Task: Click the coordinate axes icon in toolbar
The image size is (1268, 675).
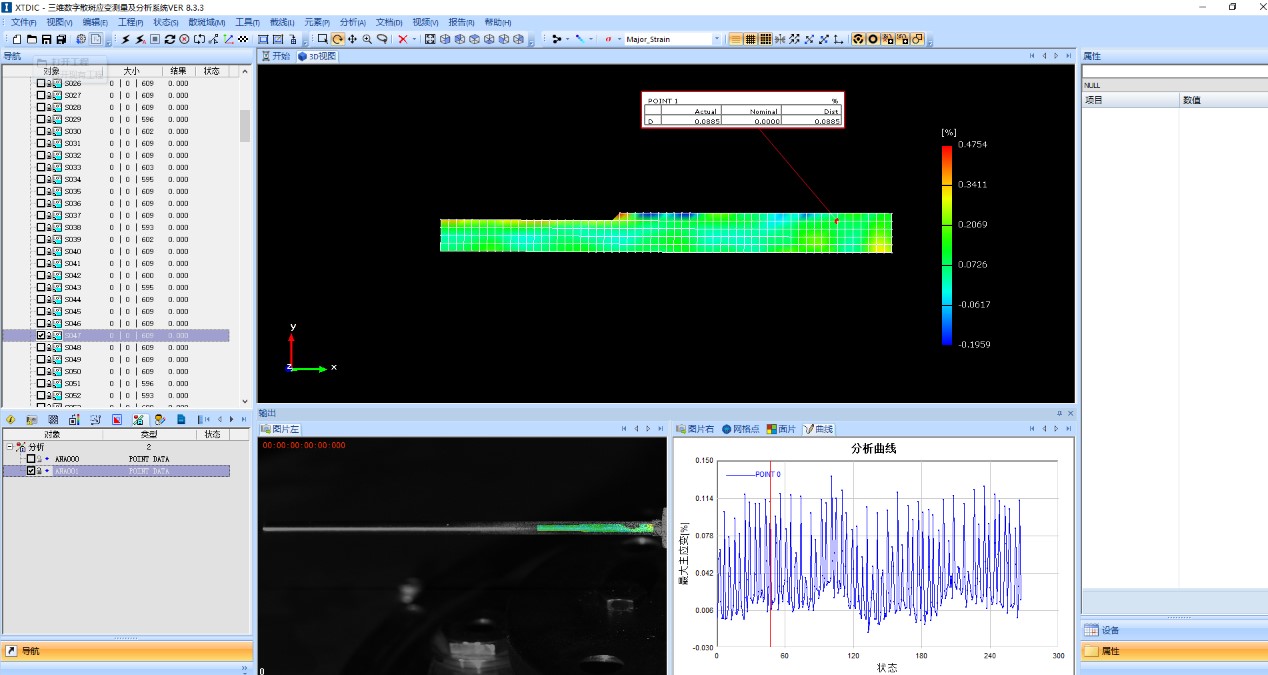Action: pyautogui.click(x=229, y=39)
